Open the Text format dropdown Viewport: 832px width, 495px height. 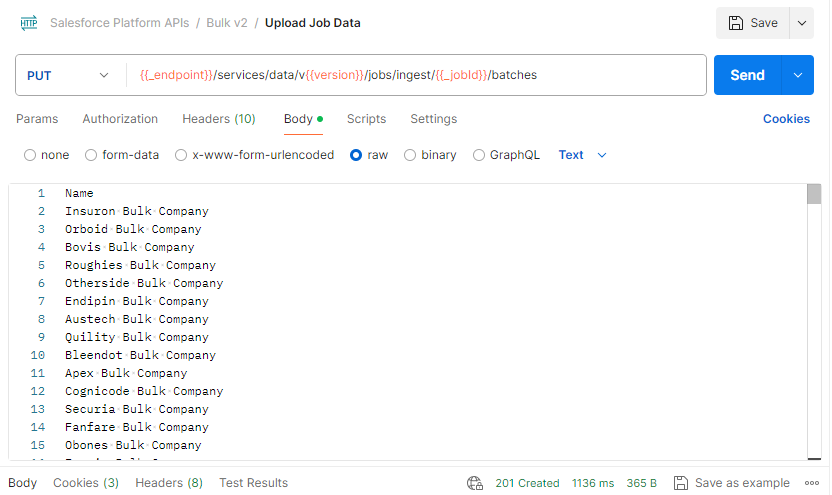coord(582,155)
